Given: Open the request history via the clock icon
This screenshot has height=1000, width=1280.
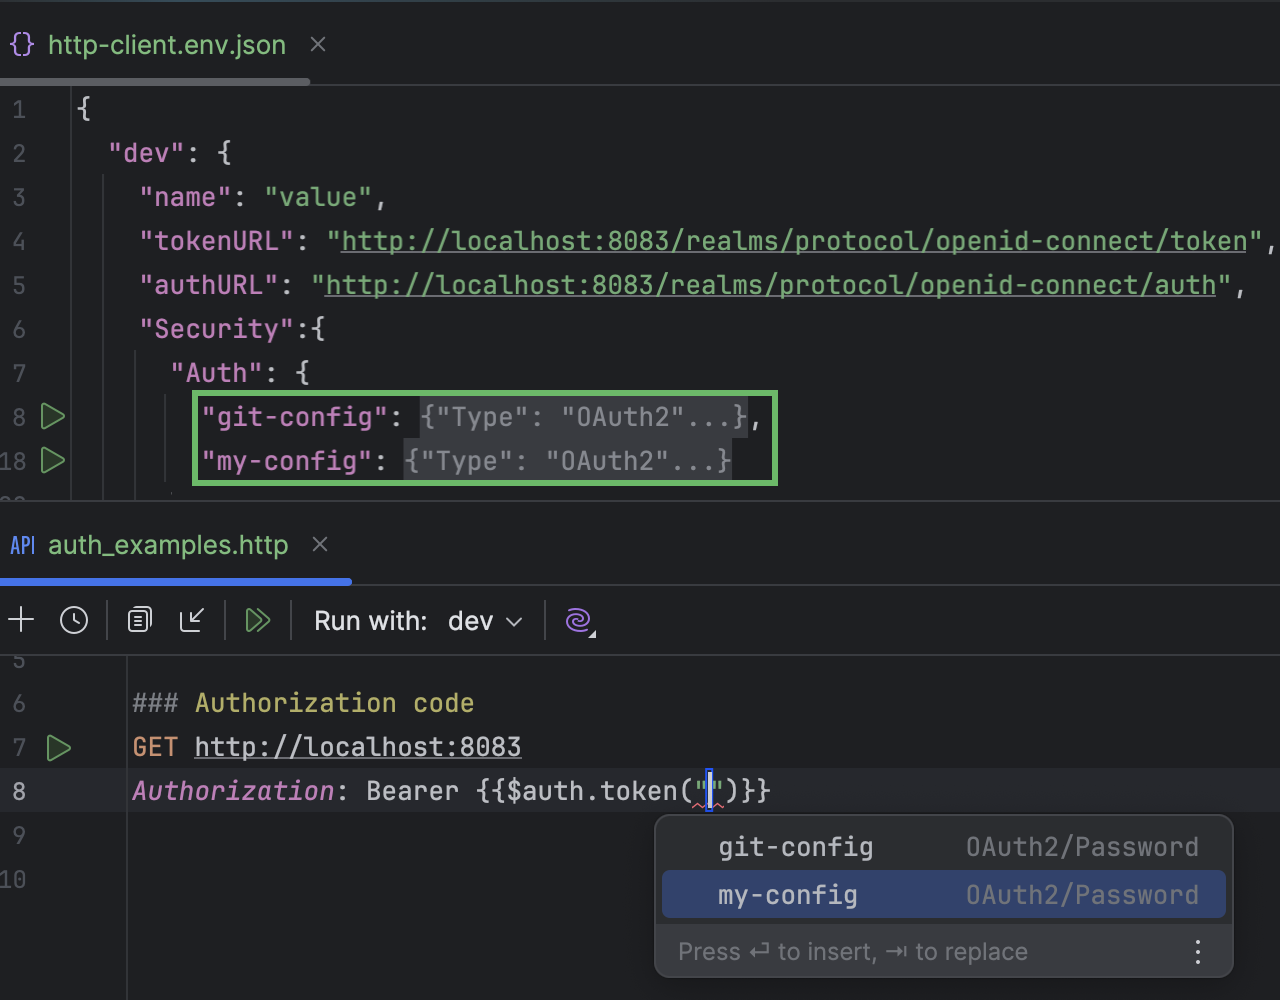Looking at the screenshot, I should 74,620.
